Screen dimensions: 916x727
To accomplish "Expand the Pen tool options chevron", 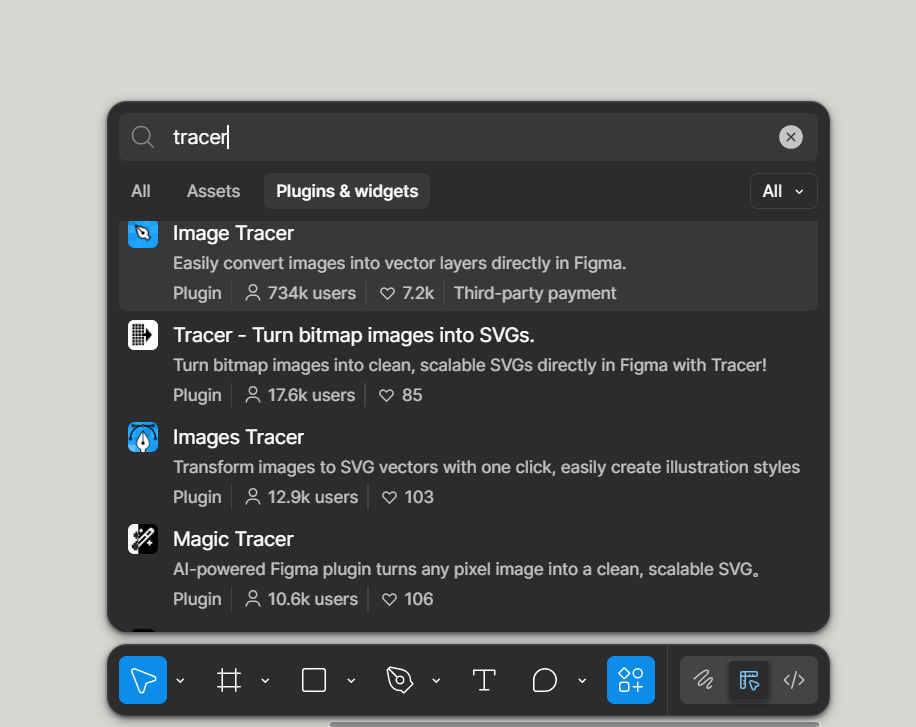I will [436, 680].
